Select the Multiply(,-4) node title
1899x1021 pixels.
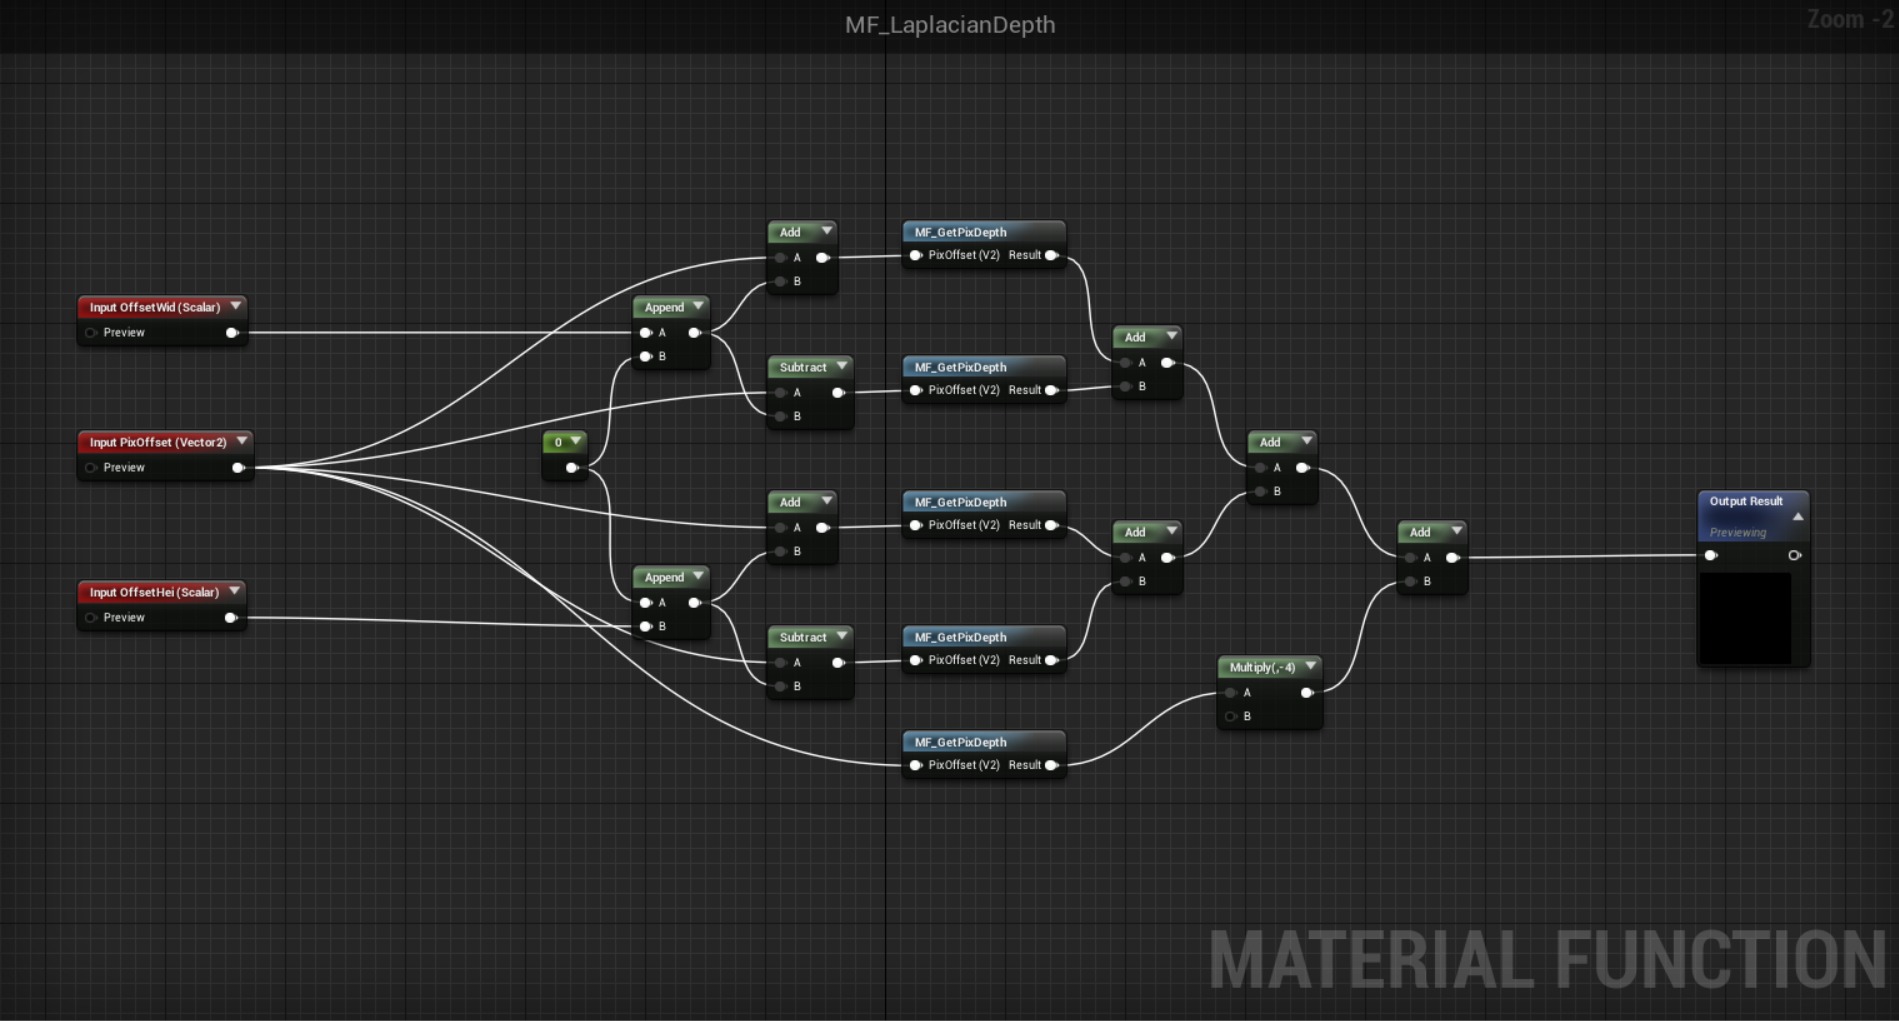tap(1262, 667)
